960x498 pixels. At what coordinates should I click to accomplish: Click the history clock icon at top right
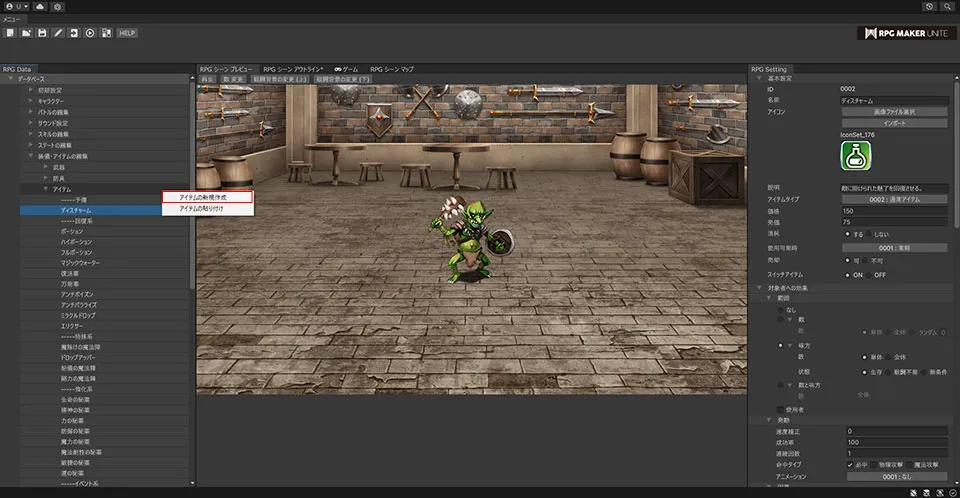pos(929,7)
